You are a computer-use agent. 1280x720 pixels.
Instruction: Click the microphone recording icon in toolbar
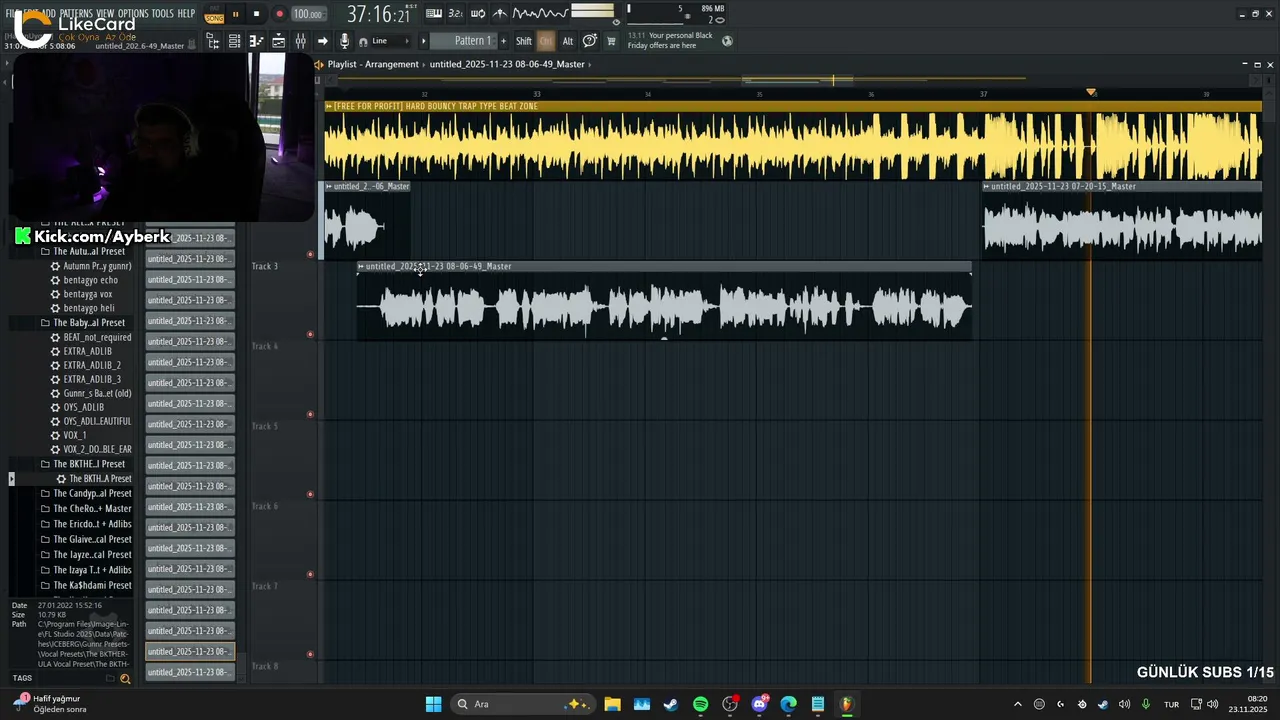pos(344,41)
